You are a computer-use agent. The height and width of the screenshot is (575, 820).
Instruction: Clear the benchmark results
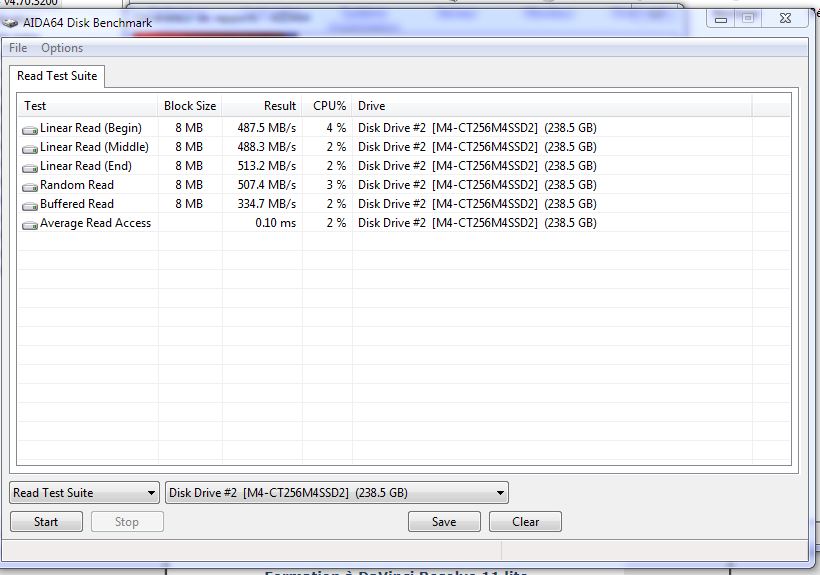pos(526,522)
